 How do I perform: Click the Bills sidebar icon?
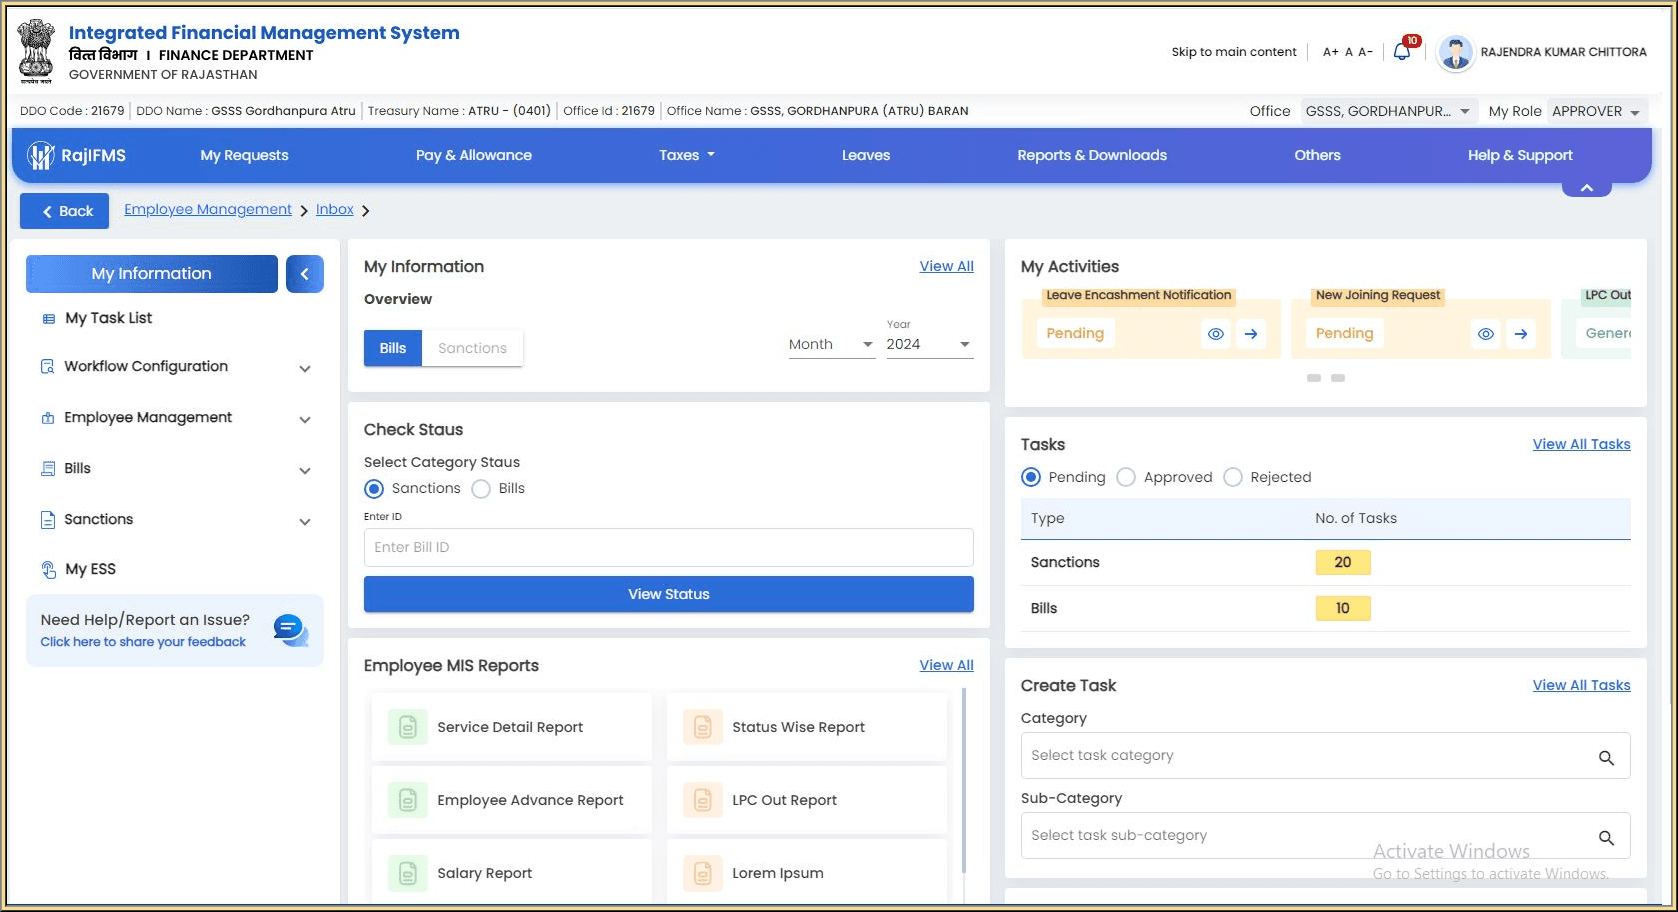pos(47,469)
